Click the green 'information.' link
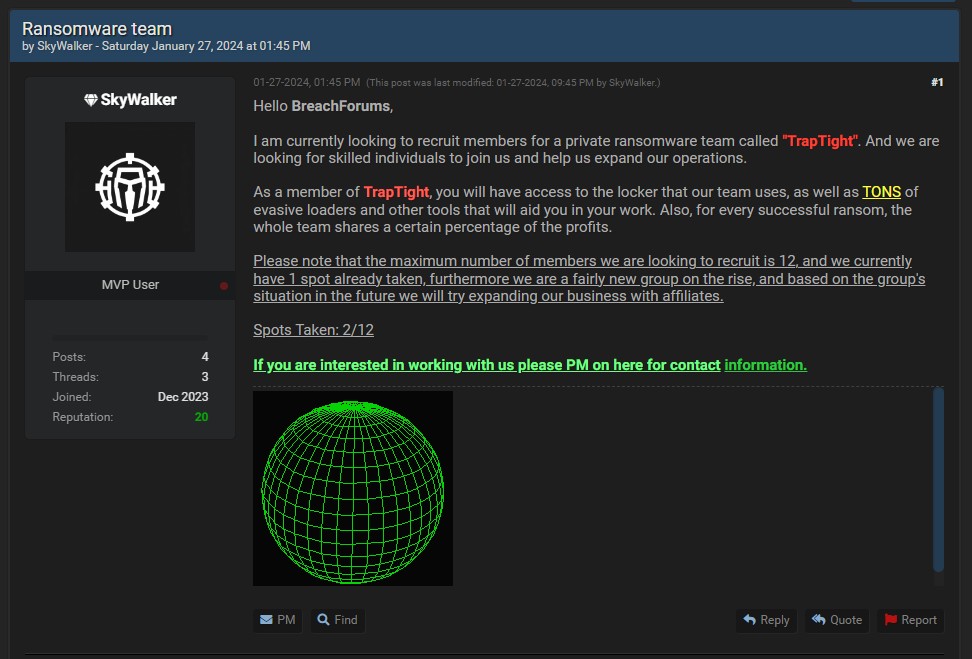This screenshot has height=659, width=972. point(765,365)
